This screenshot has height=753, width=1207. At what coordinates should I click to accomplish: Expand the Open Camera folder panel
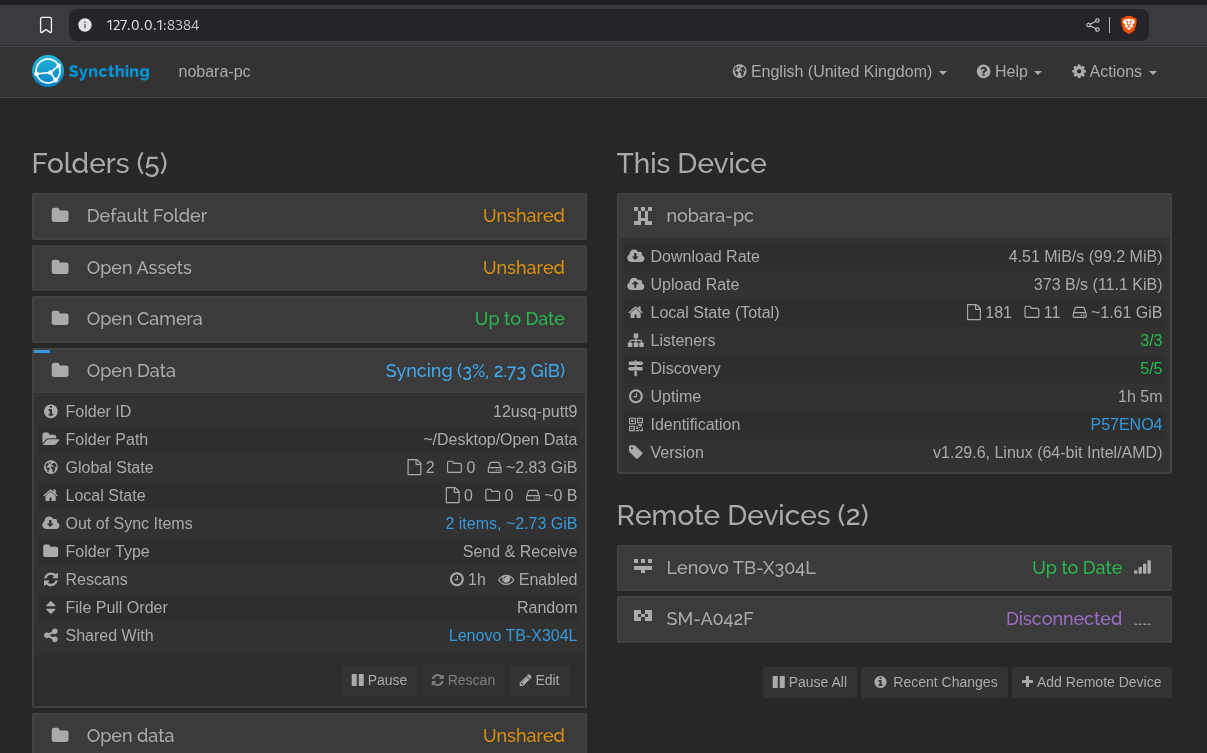[309, 318]
